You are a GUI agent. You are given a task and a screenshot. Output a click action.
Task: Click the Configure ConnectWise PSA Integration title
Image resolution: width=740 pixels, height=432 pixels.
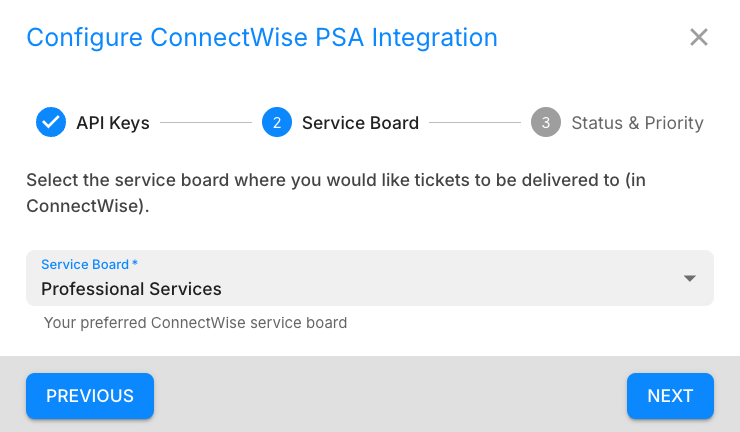tap(262, 38)
